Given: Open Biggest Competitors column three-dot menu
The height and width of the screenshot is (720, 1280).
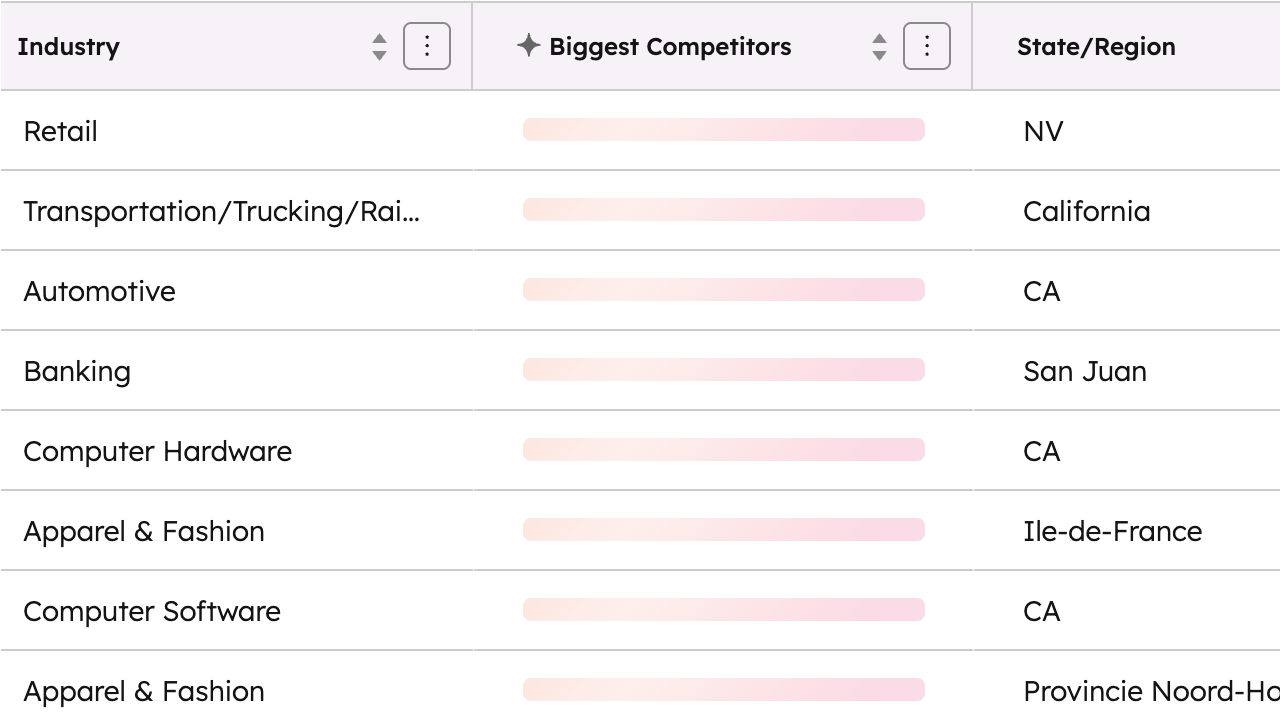Looking at the screenshot, I should (926, 46).
